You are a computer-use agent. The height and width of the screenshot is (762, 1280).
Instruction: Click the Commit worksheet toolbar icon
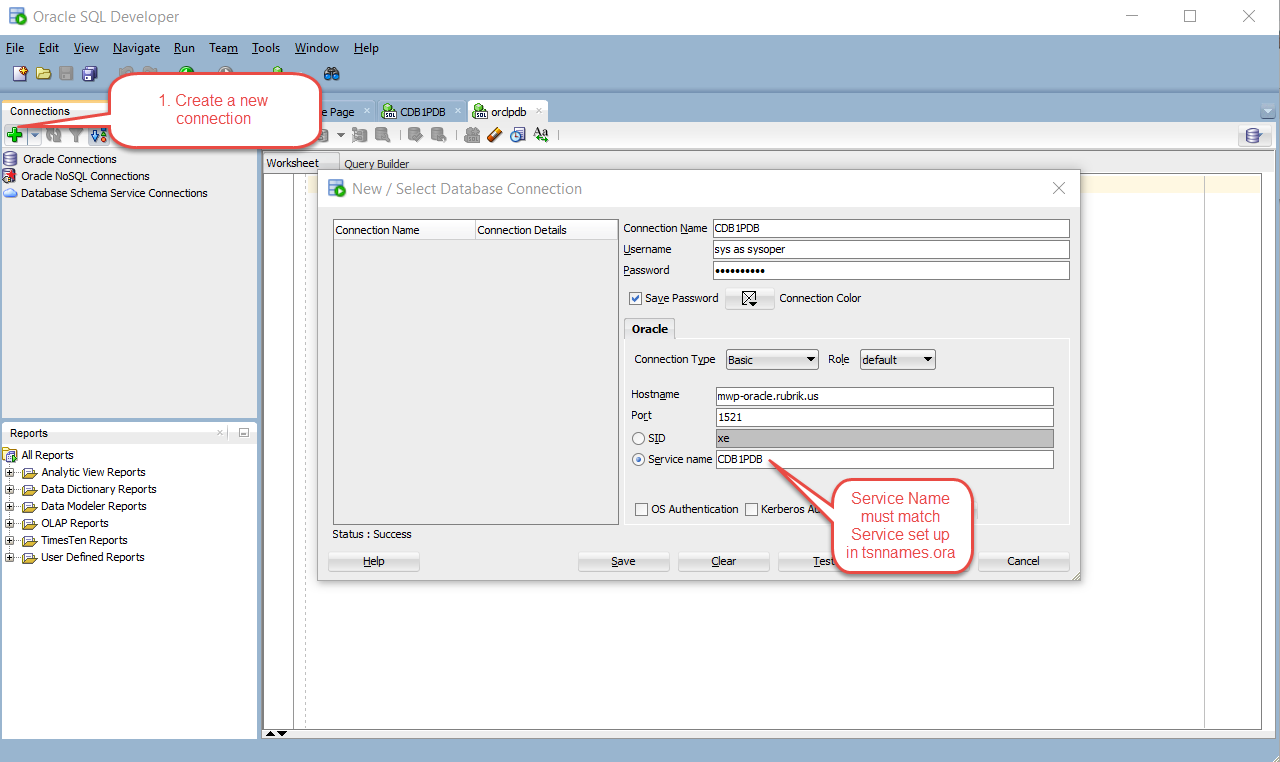tap(415, 135)
